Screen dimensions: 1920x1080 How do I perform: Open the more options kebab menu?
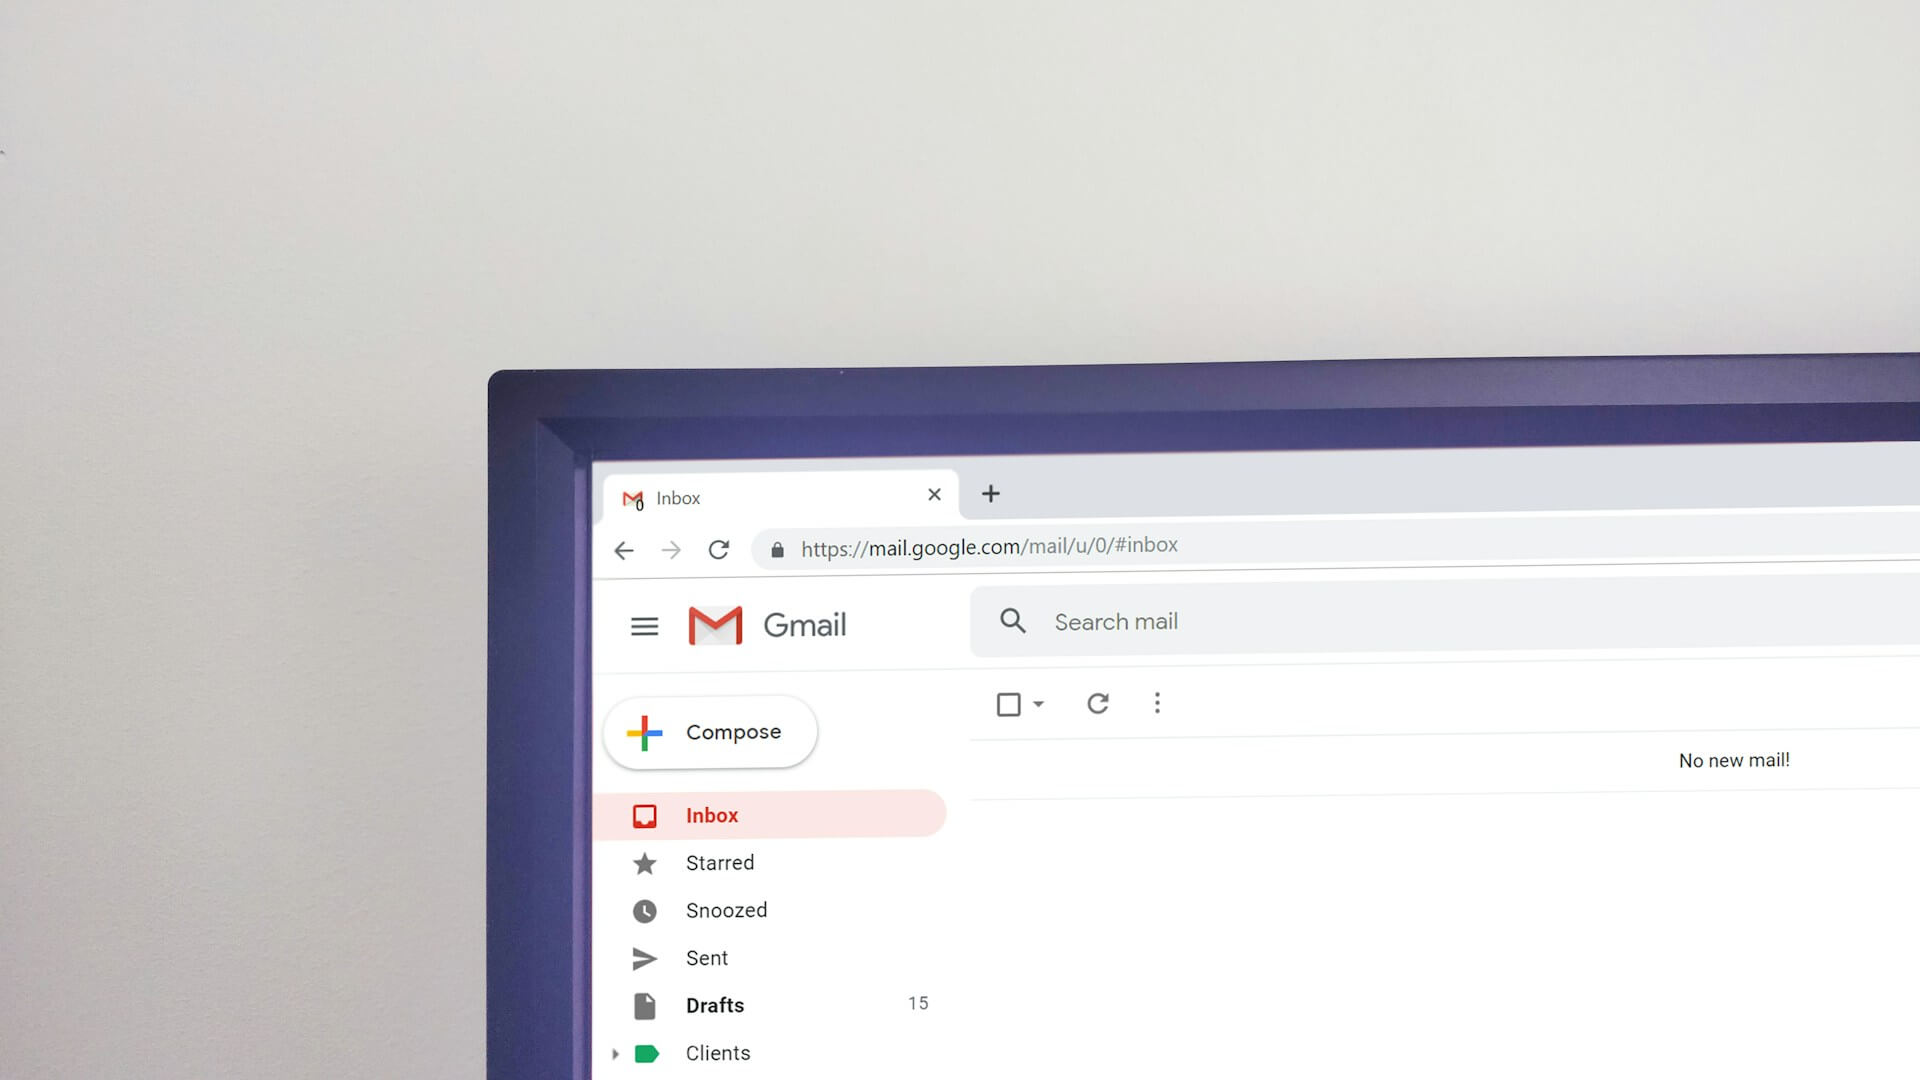[1155, 703]
